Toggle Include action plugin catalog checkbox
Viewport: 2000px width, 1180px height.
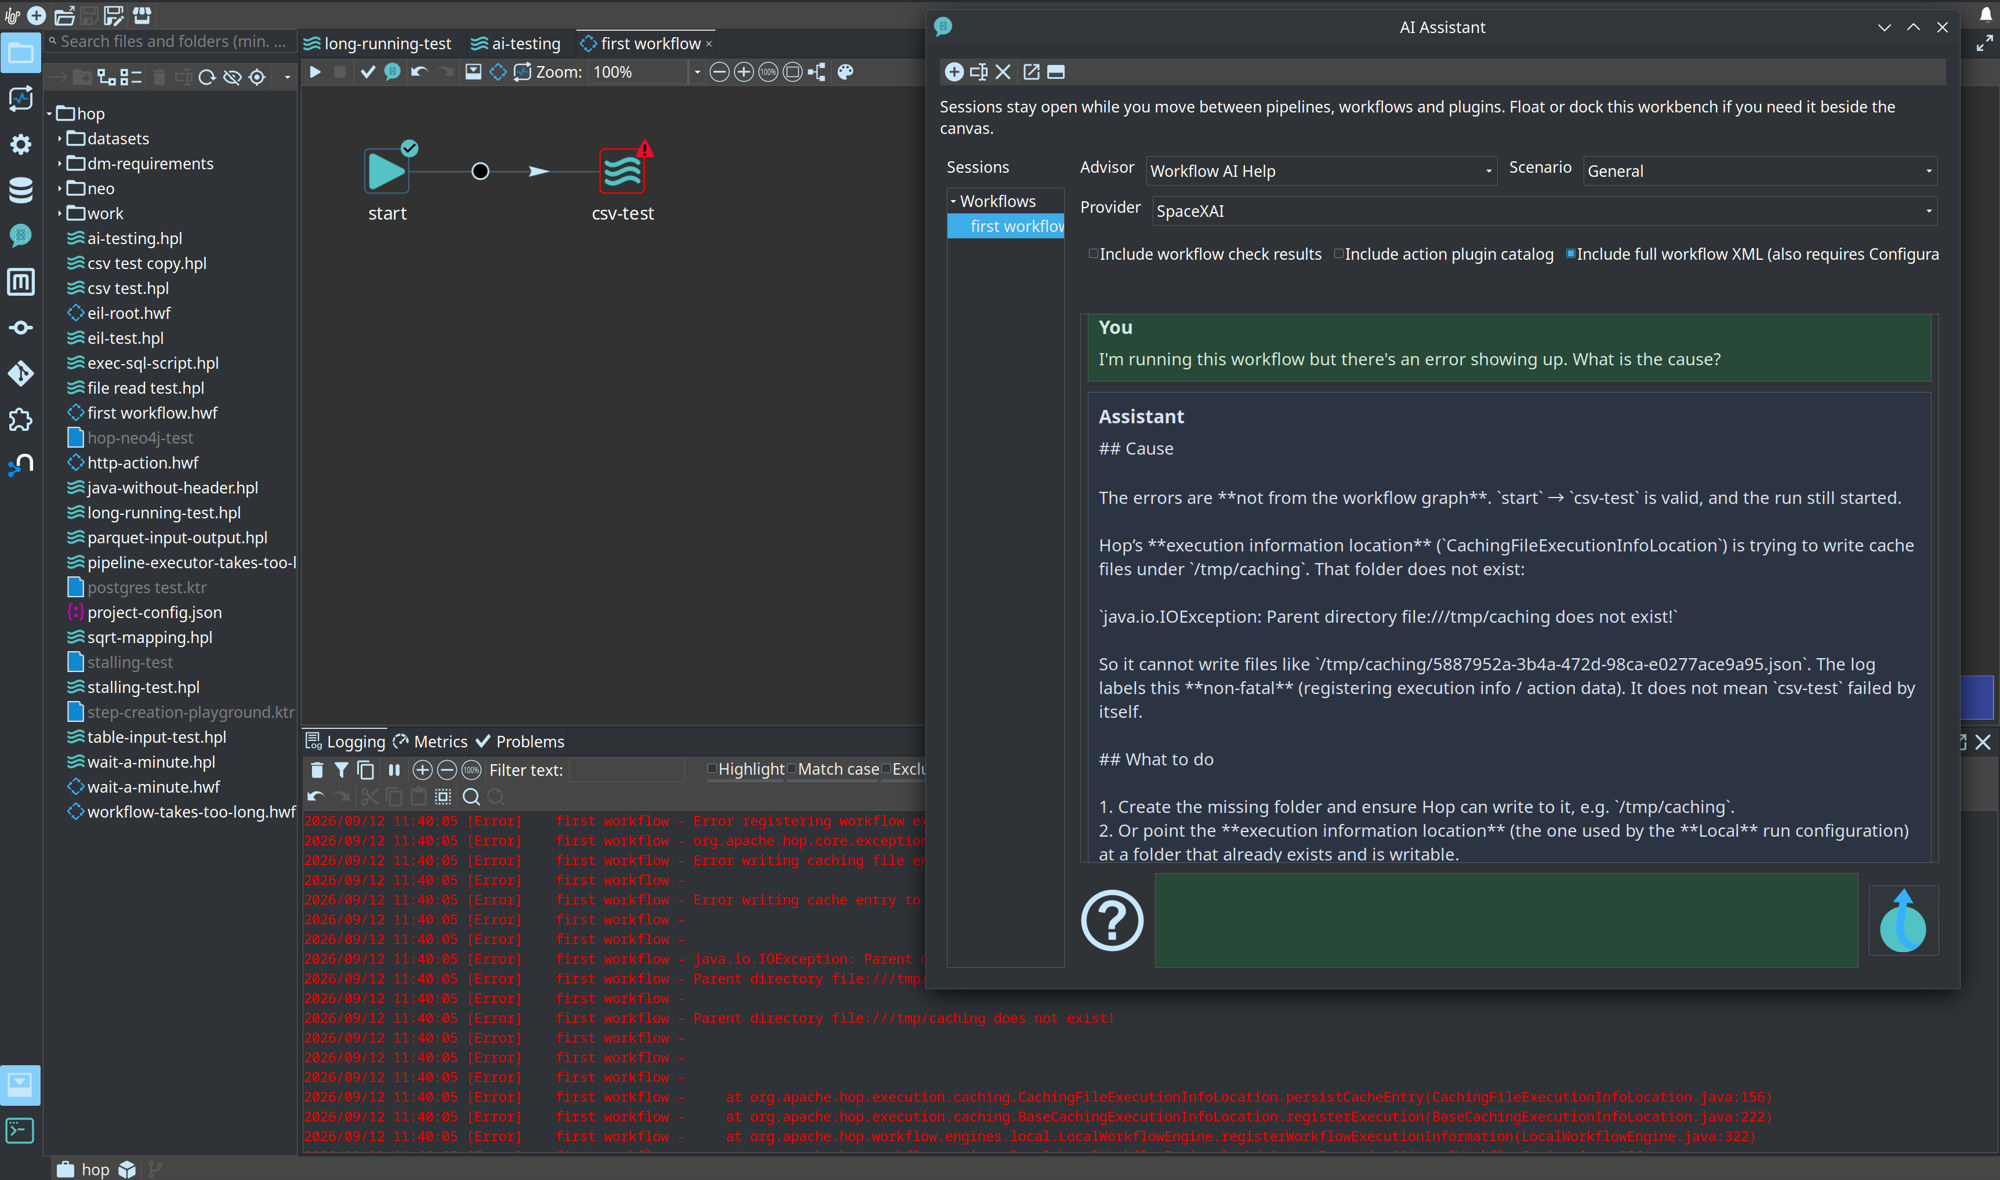[x=1339, y=254]
